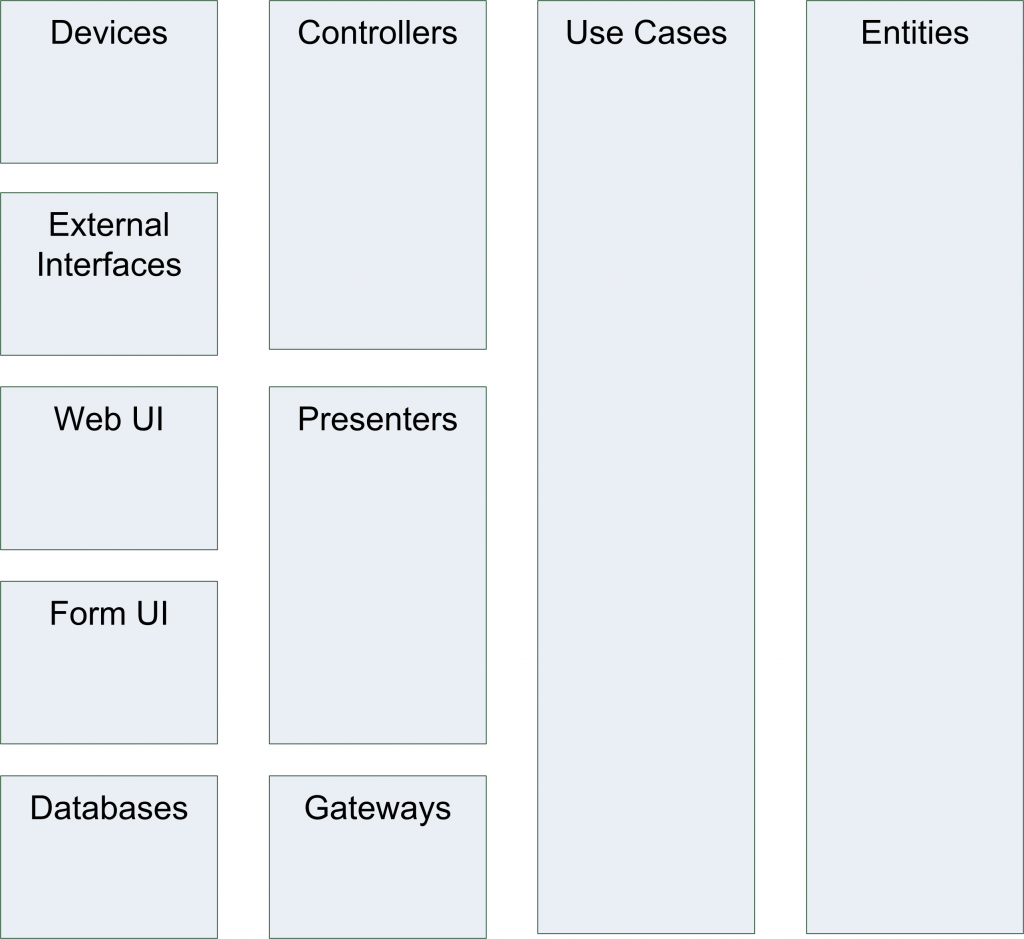The image size is (1024, 939).
Task: Click the 'External Interfaces' label text
Action: pyautogui.click(x=109, y=245)
